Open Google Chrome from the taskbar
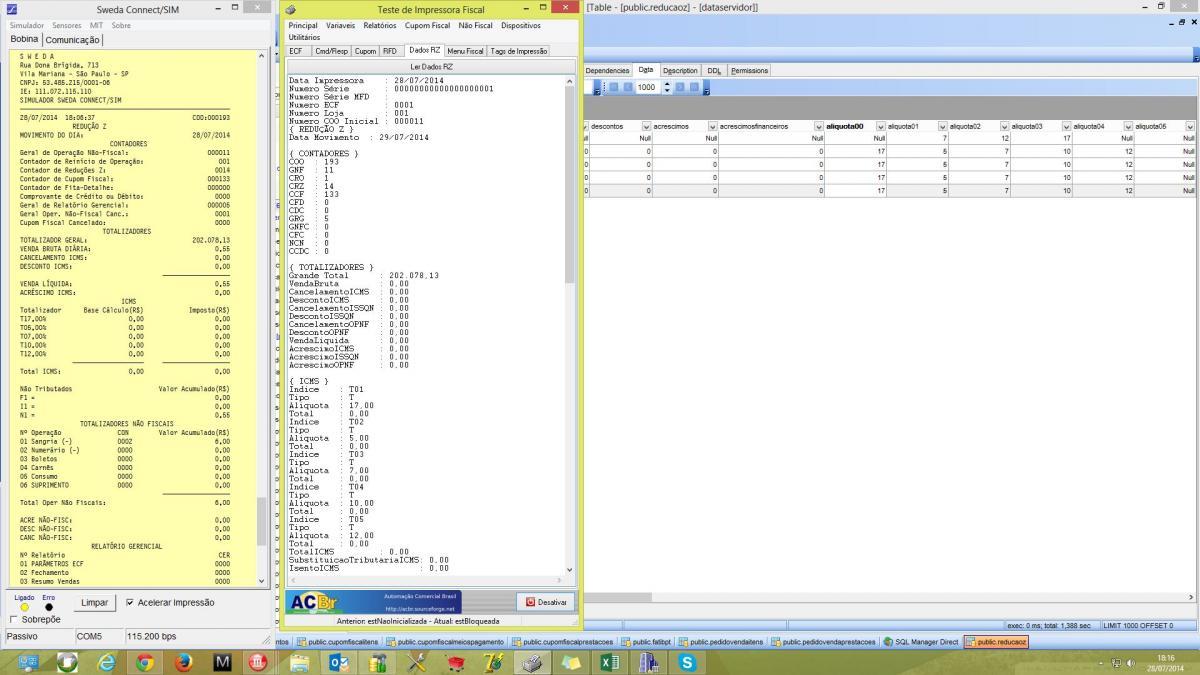Viewport: 1200px width, 675px height. [145, 661]
